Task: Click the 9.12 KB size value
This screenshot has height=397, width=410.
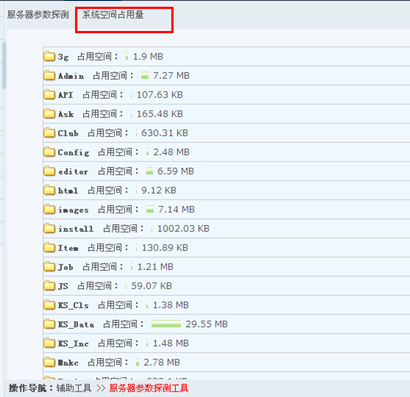Action: [x=159, y=190]
